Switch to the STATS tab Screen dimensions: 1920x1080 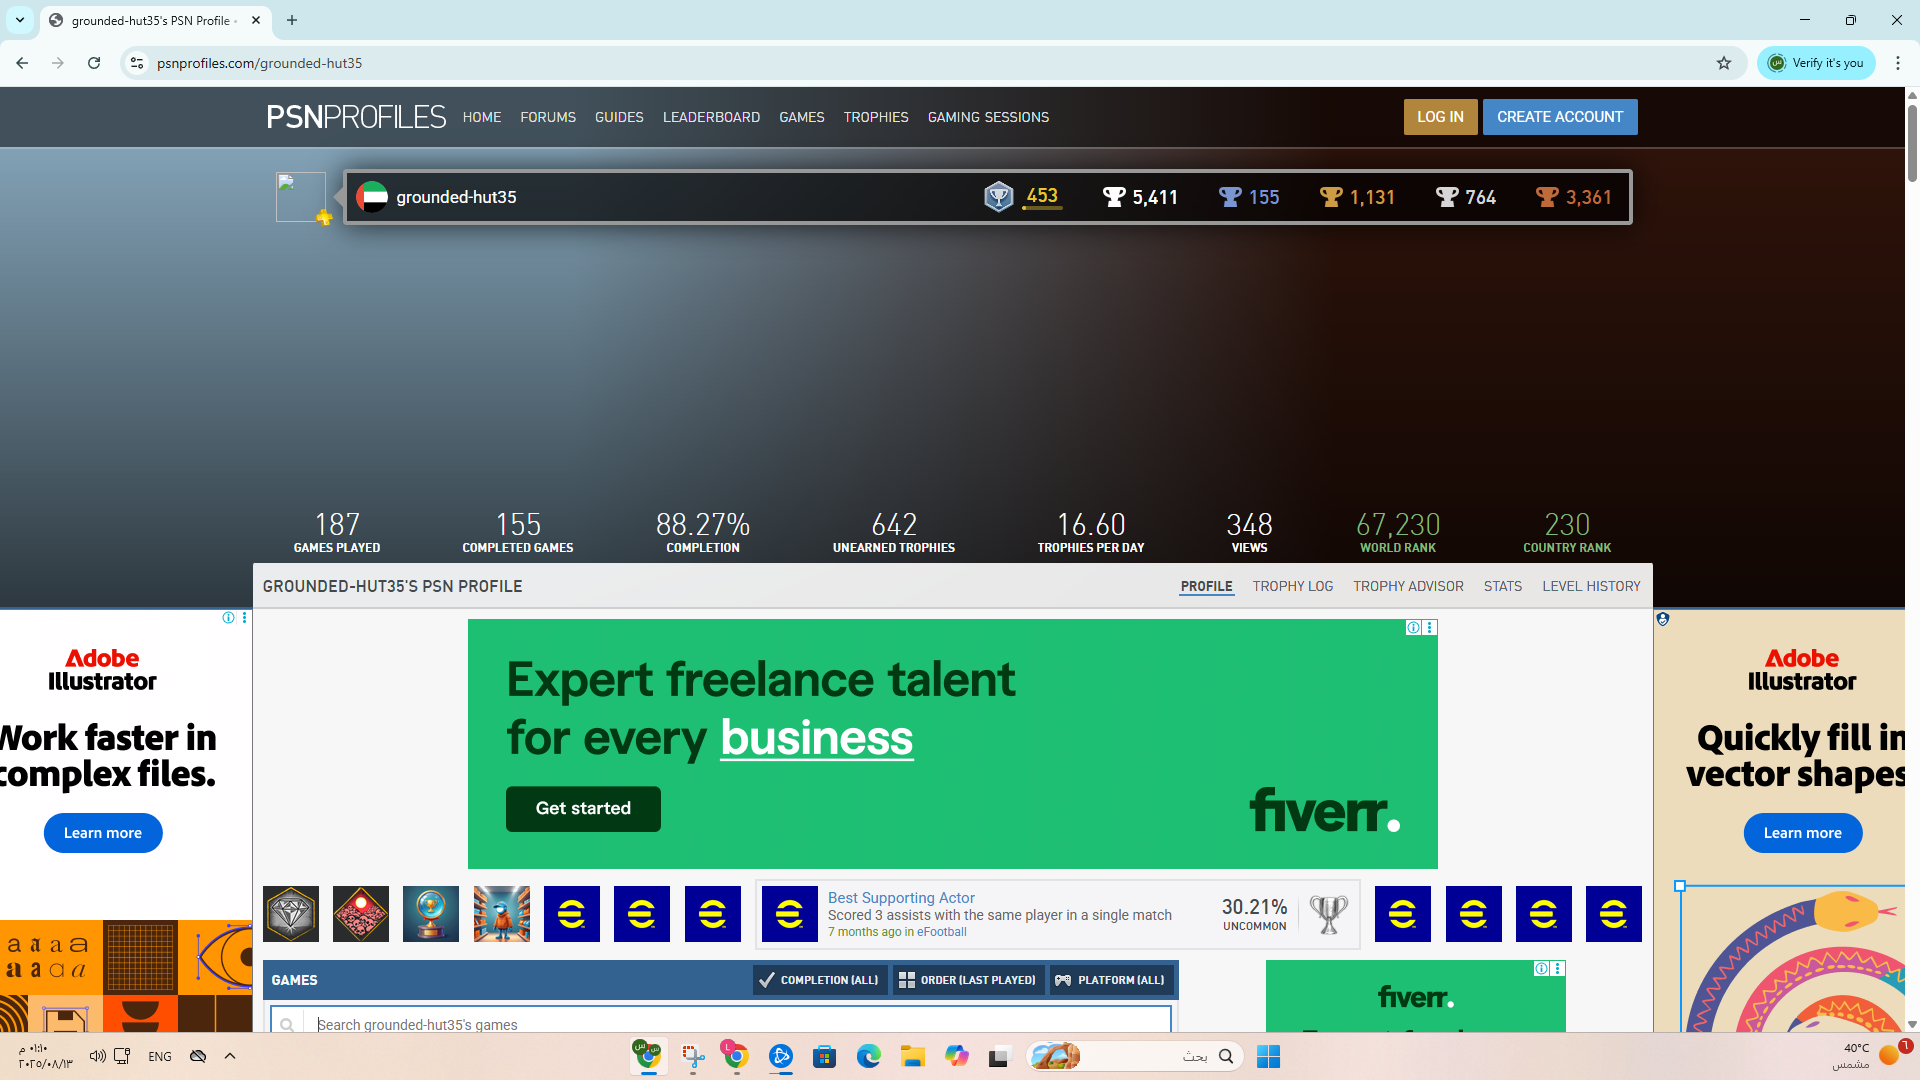(1503, 586)
